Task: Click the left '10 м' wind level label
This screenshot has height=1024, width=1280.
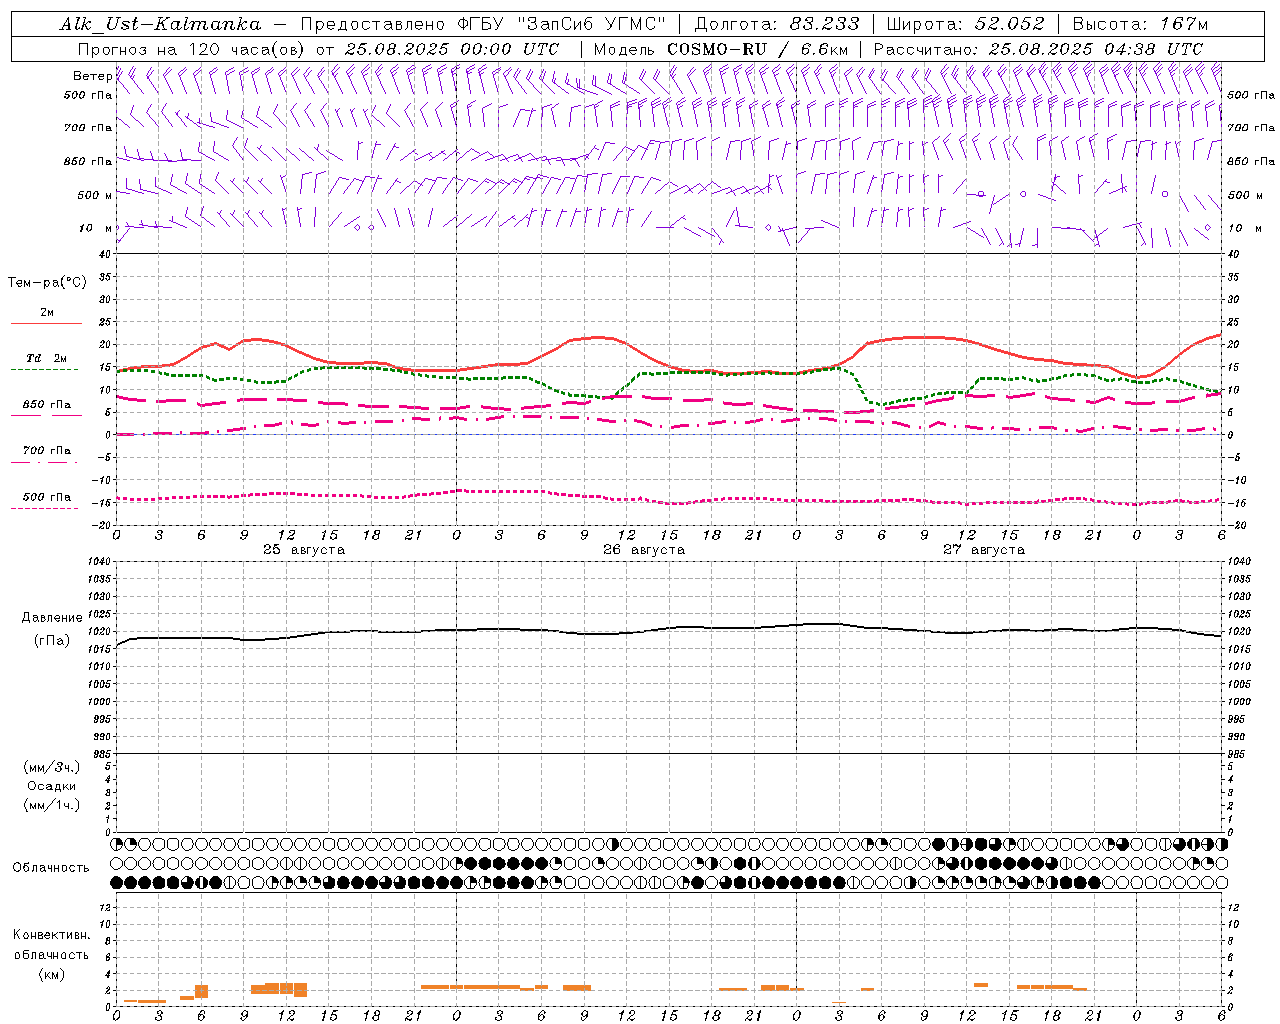Action: point(96,228)
